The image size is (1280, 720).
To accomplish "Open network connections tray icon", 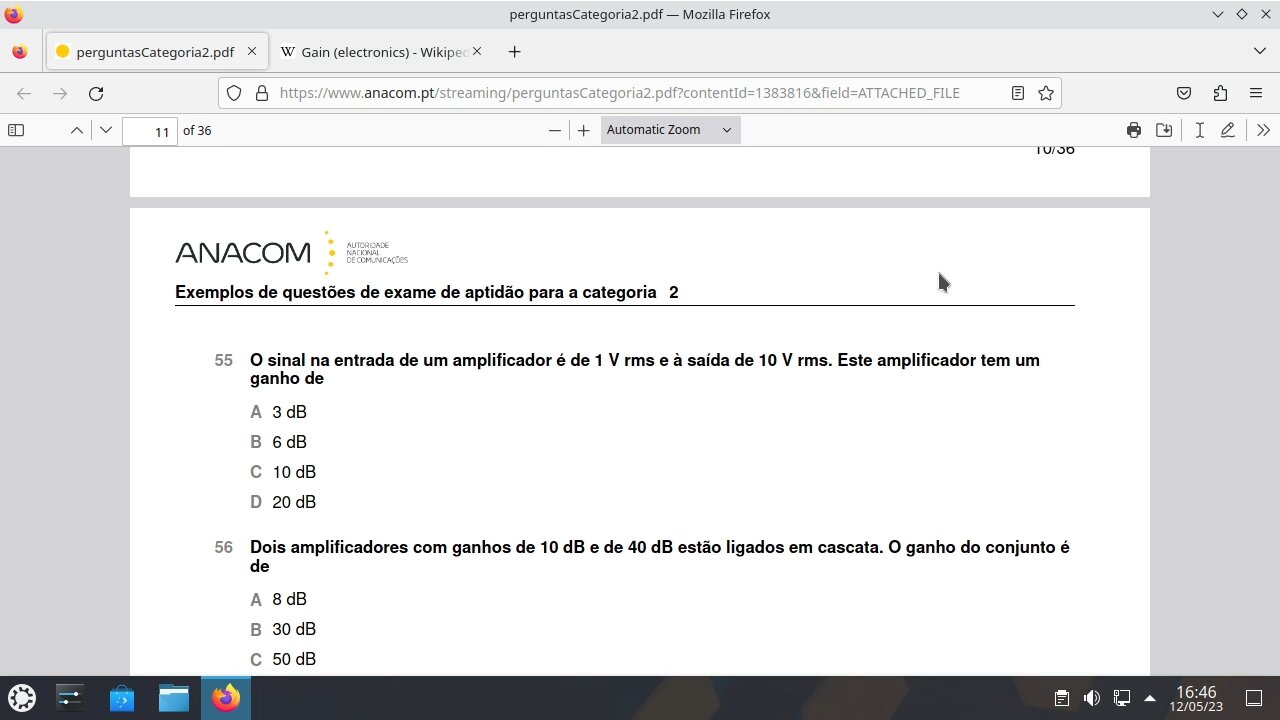I will [x=1122, y=698].
